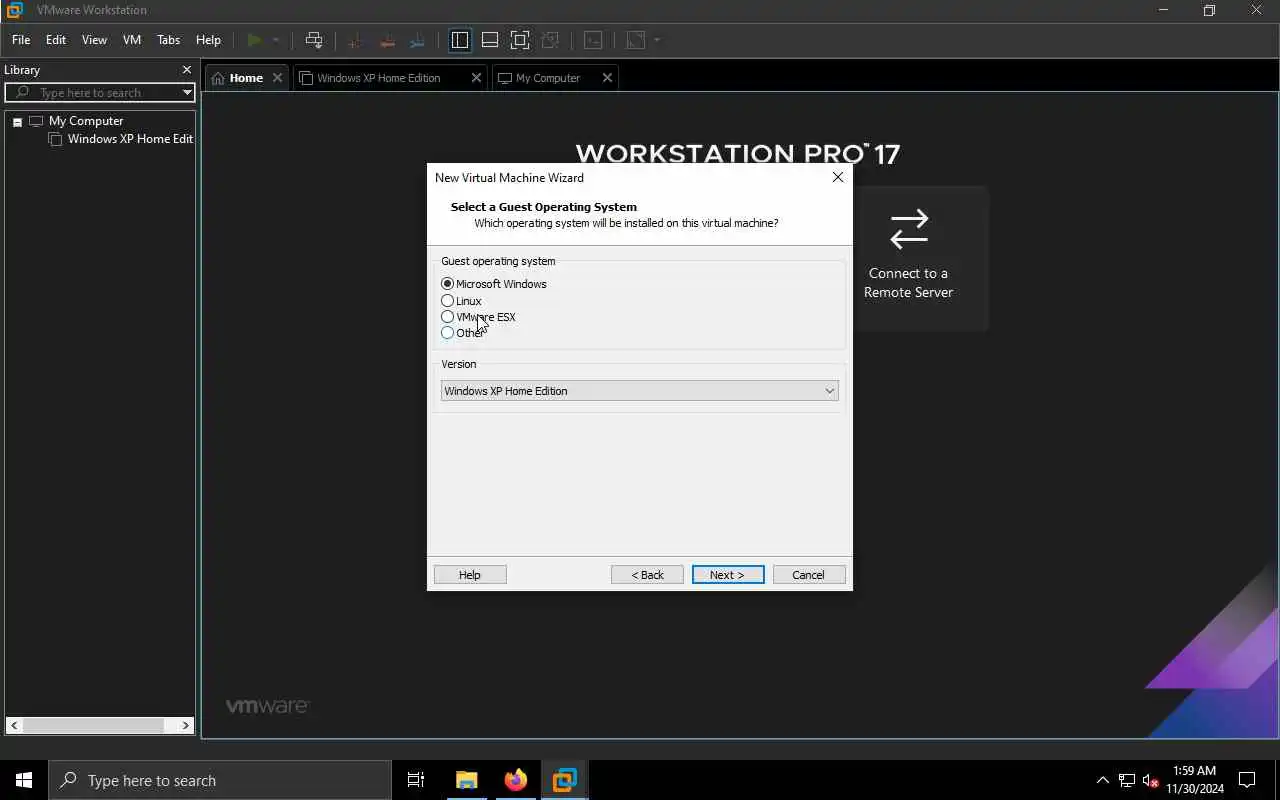
Task: Open Firefox from the taskbar
Action: point(516,780)
